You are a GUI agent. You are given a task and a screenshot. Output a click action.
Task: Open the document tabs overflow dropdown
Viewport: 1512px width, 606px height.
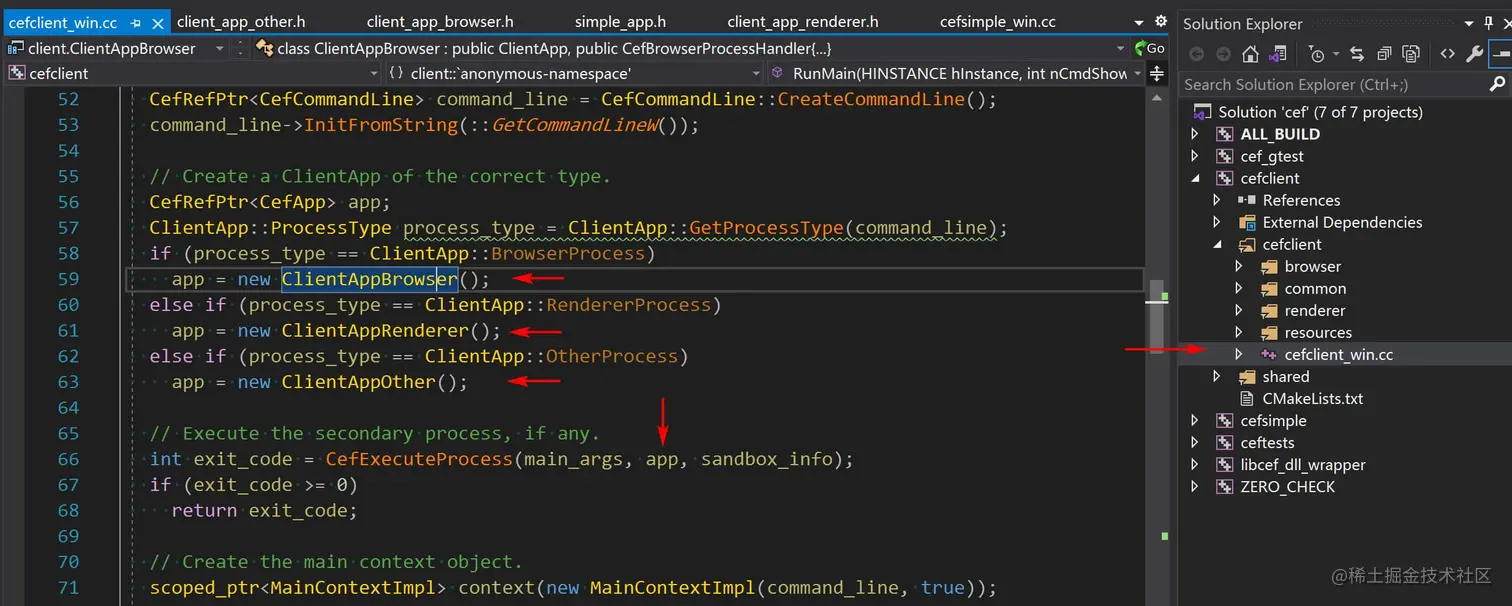1139,22
